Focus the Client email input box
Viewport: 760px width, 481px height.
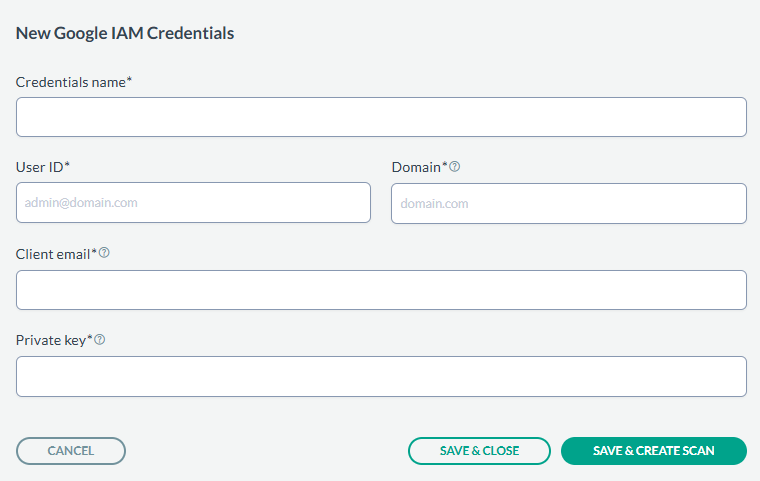(x=381, y=290)
